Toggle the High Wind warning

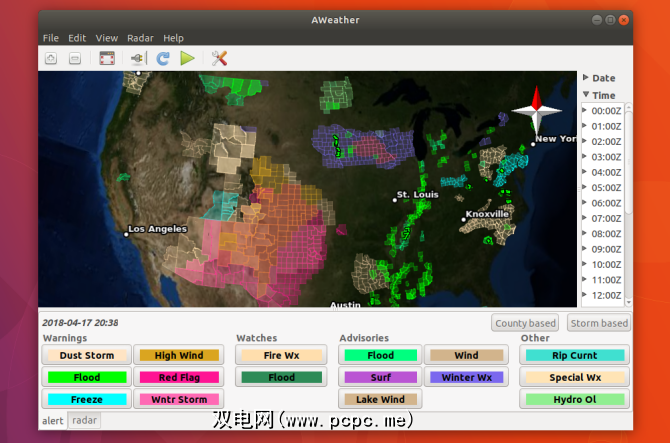[x=179, y=355]
